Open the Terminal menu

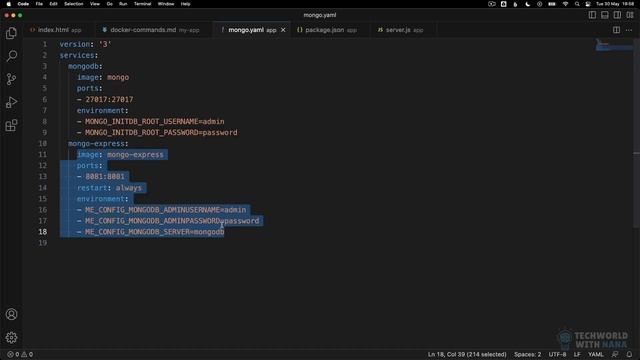[142, 4]
